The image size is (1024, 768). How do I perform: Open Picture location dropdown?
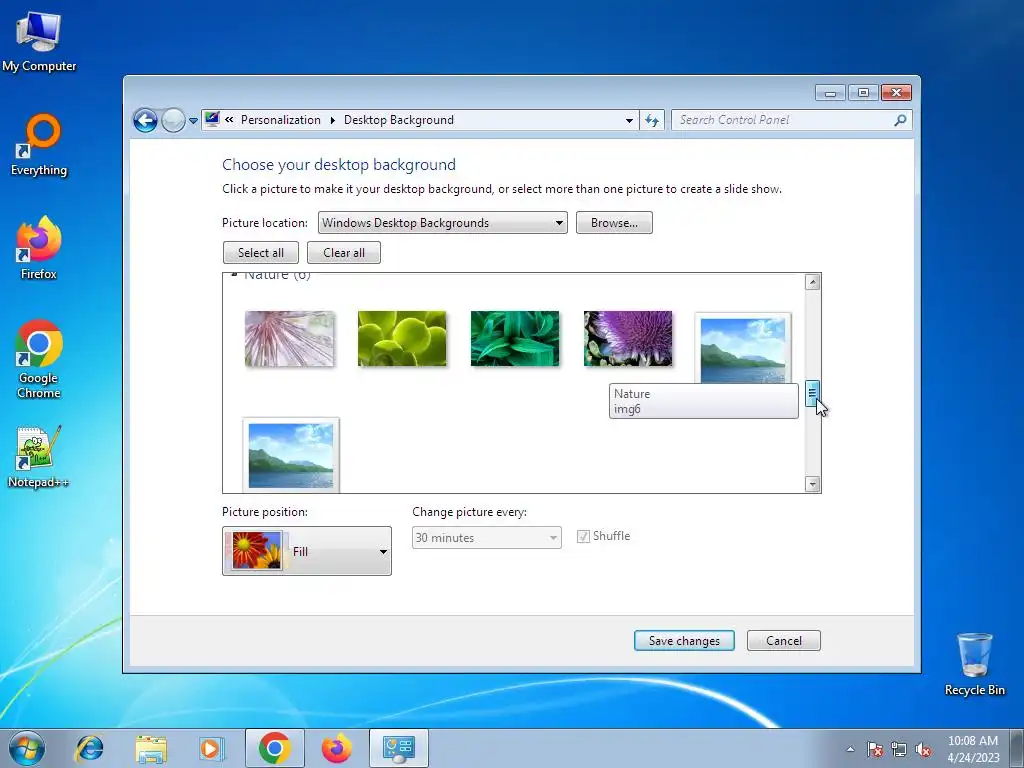coord(443,223)
